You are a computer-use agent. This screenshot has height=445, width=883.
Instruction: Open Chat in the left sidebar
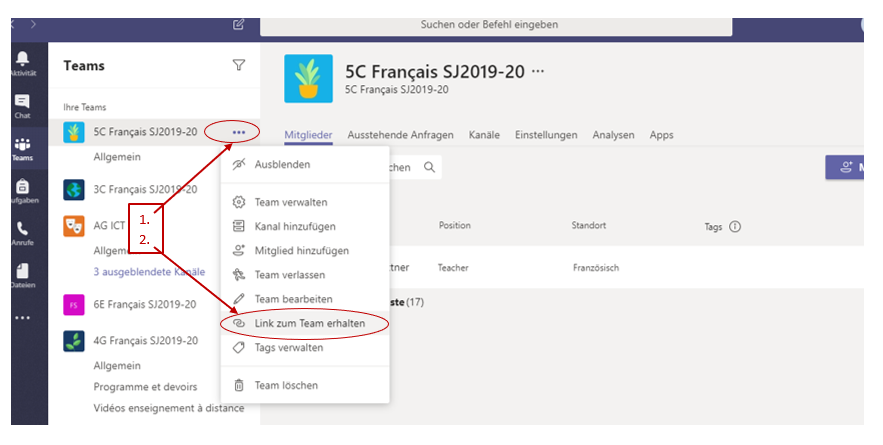(x=22, y=105)
